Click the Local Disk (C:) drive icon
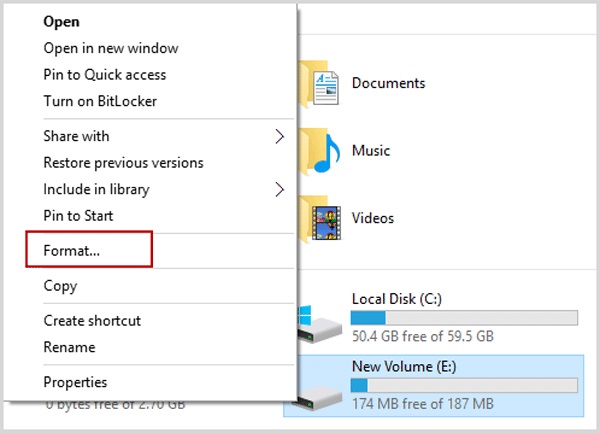The height and width of the screenshot is (433, 600). coord(319,318)
